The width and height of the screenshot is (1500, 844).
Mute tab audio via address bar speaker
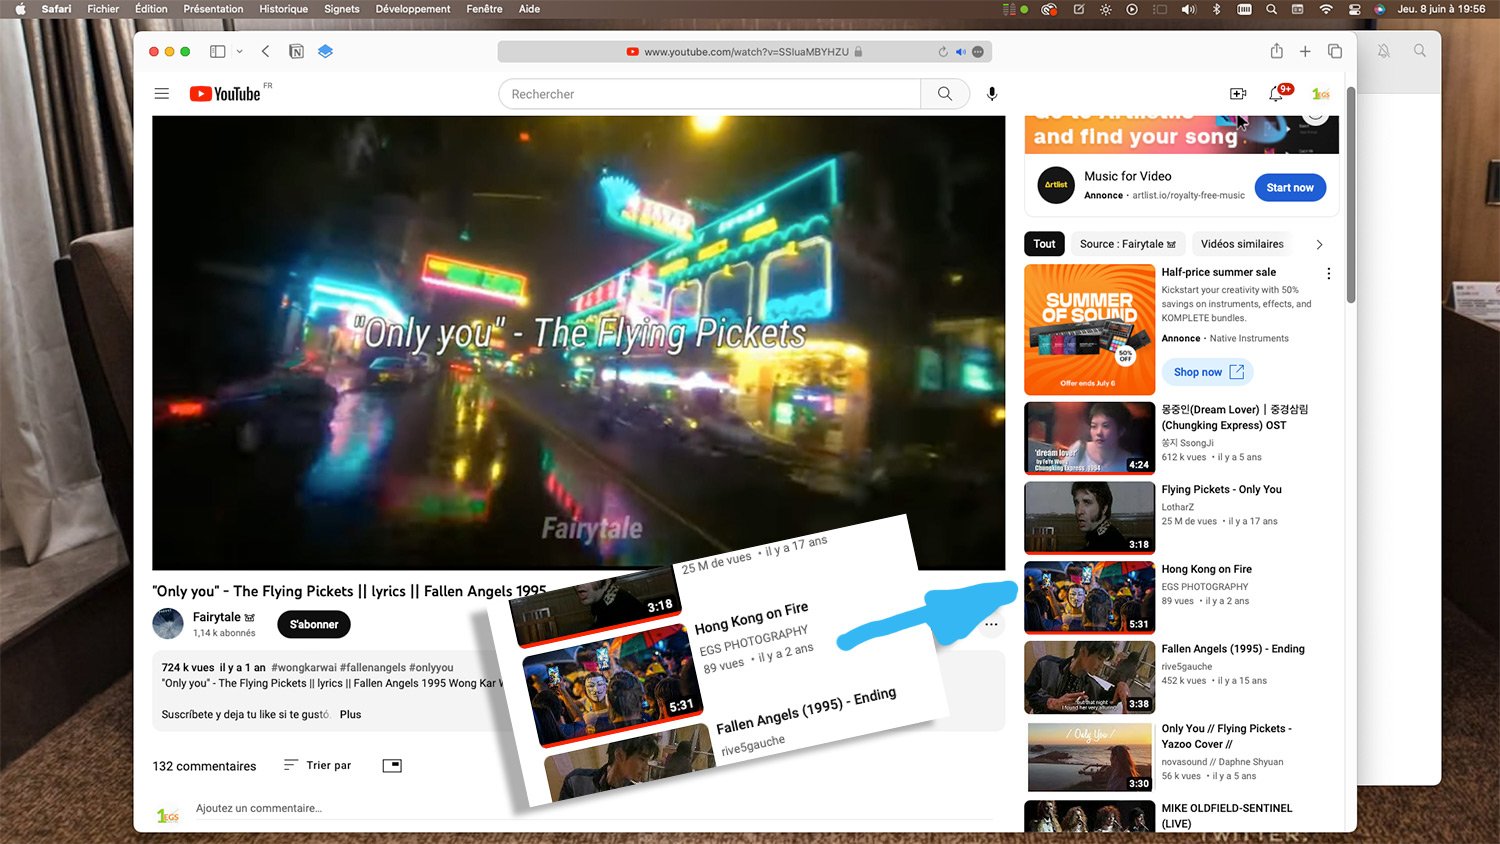tap(960, 52)
